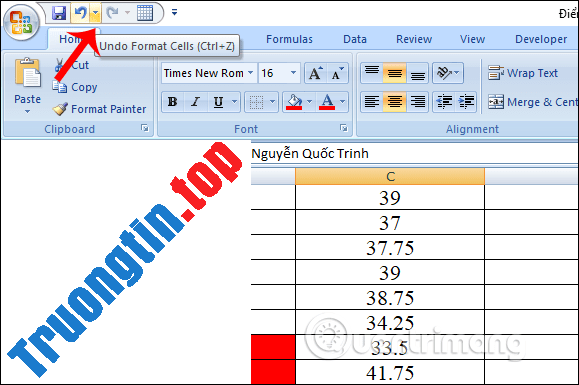
Task: Select the cell containing 37.75
Action: [390, 247]
